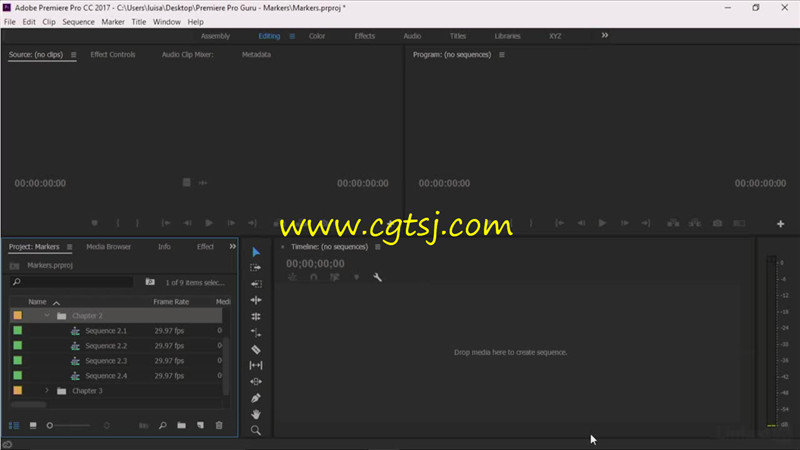The width and height of the screenshot is (800, 450).
Task: Open Timeline display settings wrench
Action: [x=378, y=277]
